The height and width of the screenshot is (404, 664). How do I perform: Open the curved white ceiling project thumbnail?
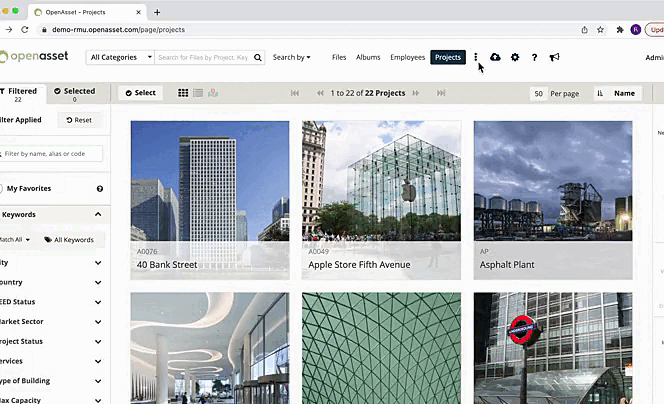click(210, 348)
